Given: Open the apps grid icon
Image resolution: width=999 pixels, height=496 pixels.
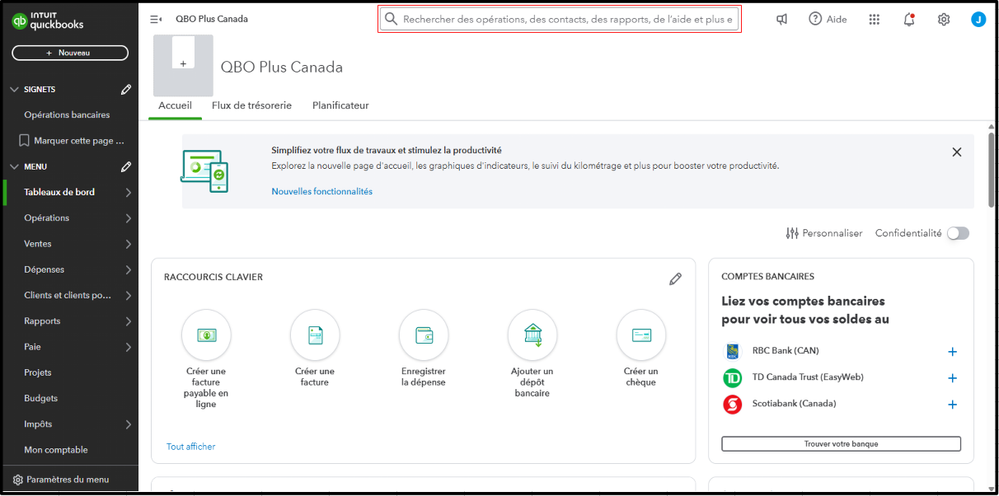Looking at the screenshot, I should point(874,19).
